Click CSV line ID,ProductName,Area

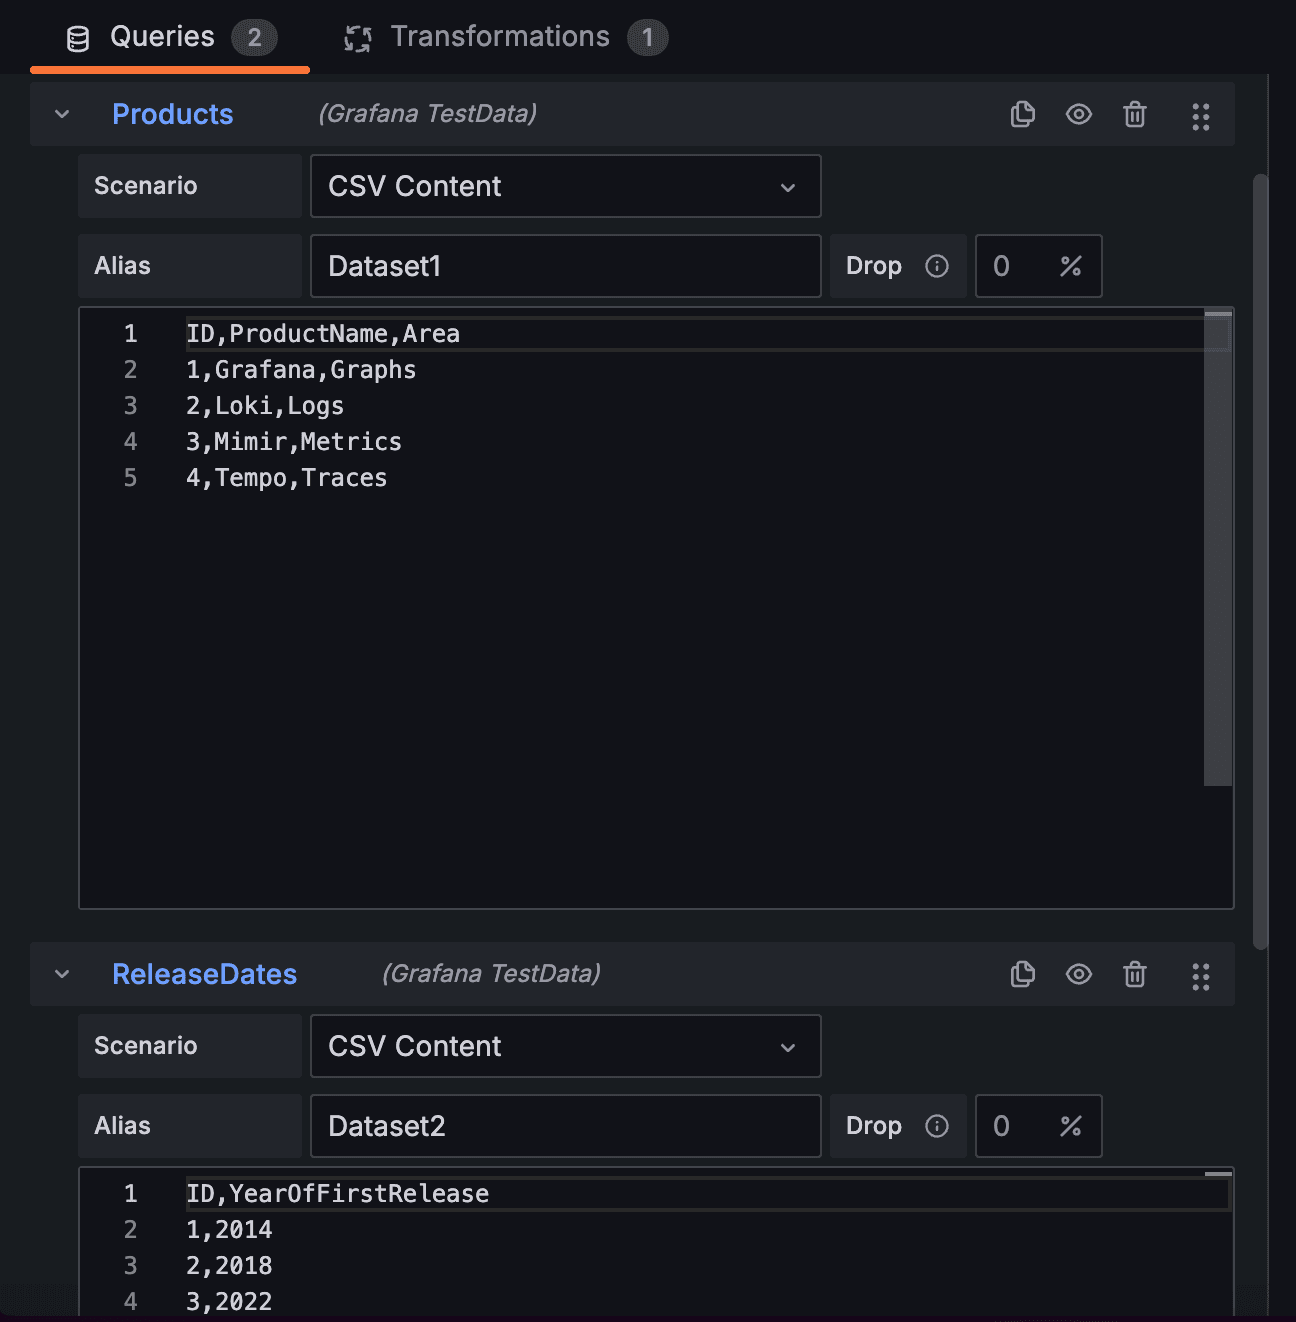(323, 334)
